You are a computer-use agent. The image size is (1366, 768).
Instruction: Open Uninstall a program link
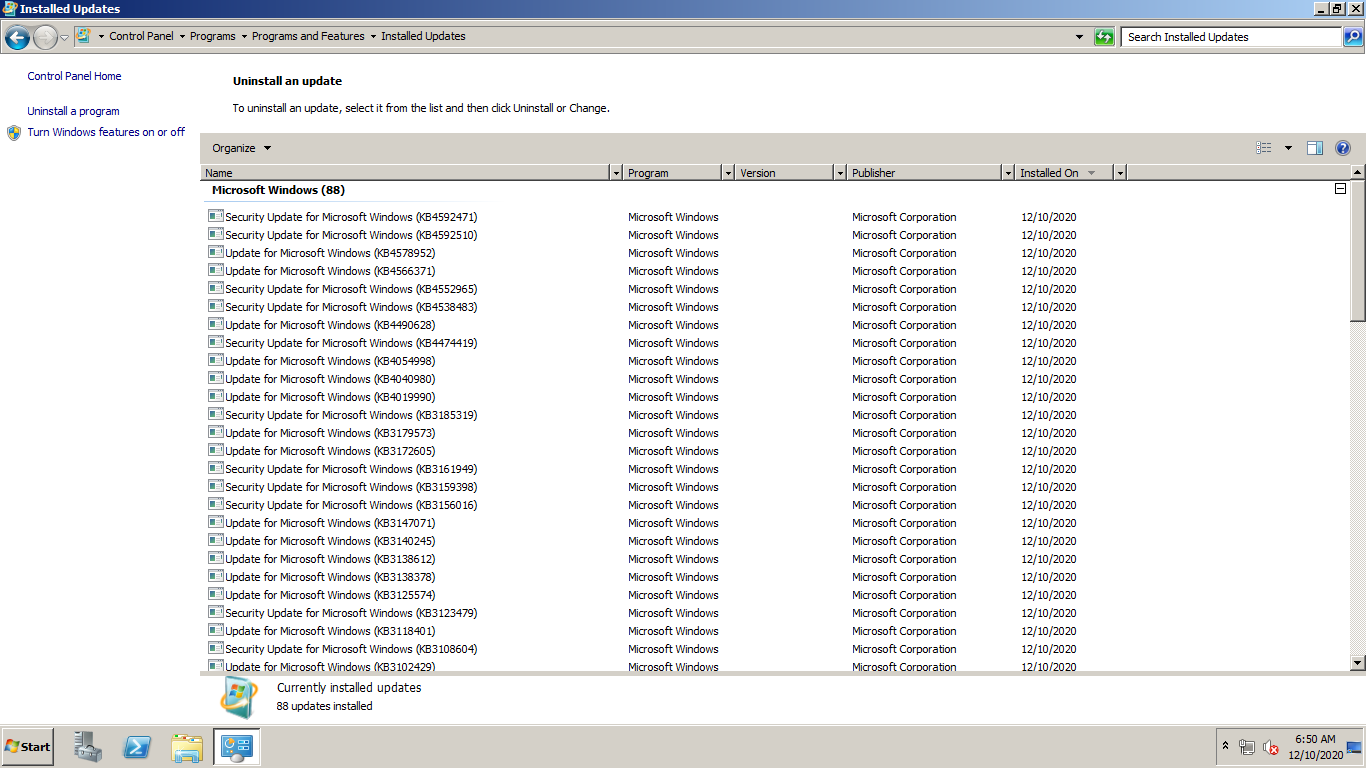coord(73,111)
